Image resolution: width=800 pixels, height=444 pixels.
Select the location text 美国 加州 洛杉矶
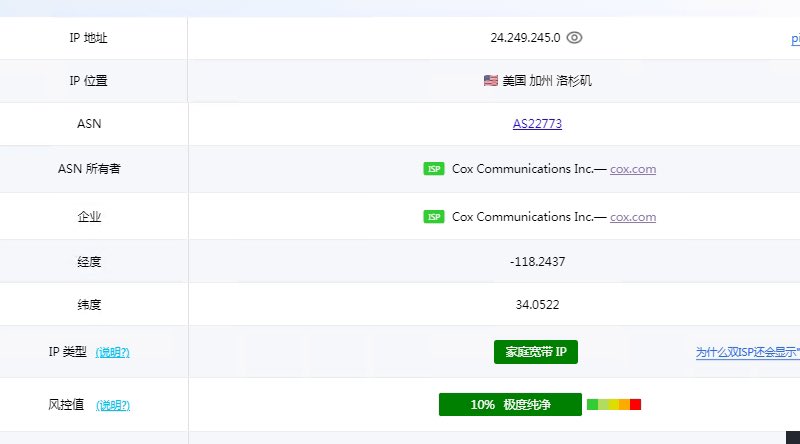point(547,81)
